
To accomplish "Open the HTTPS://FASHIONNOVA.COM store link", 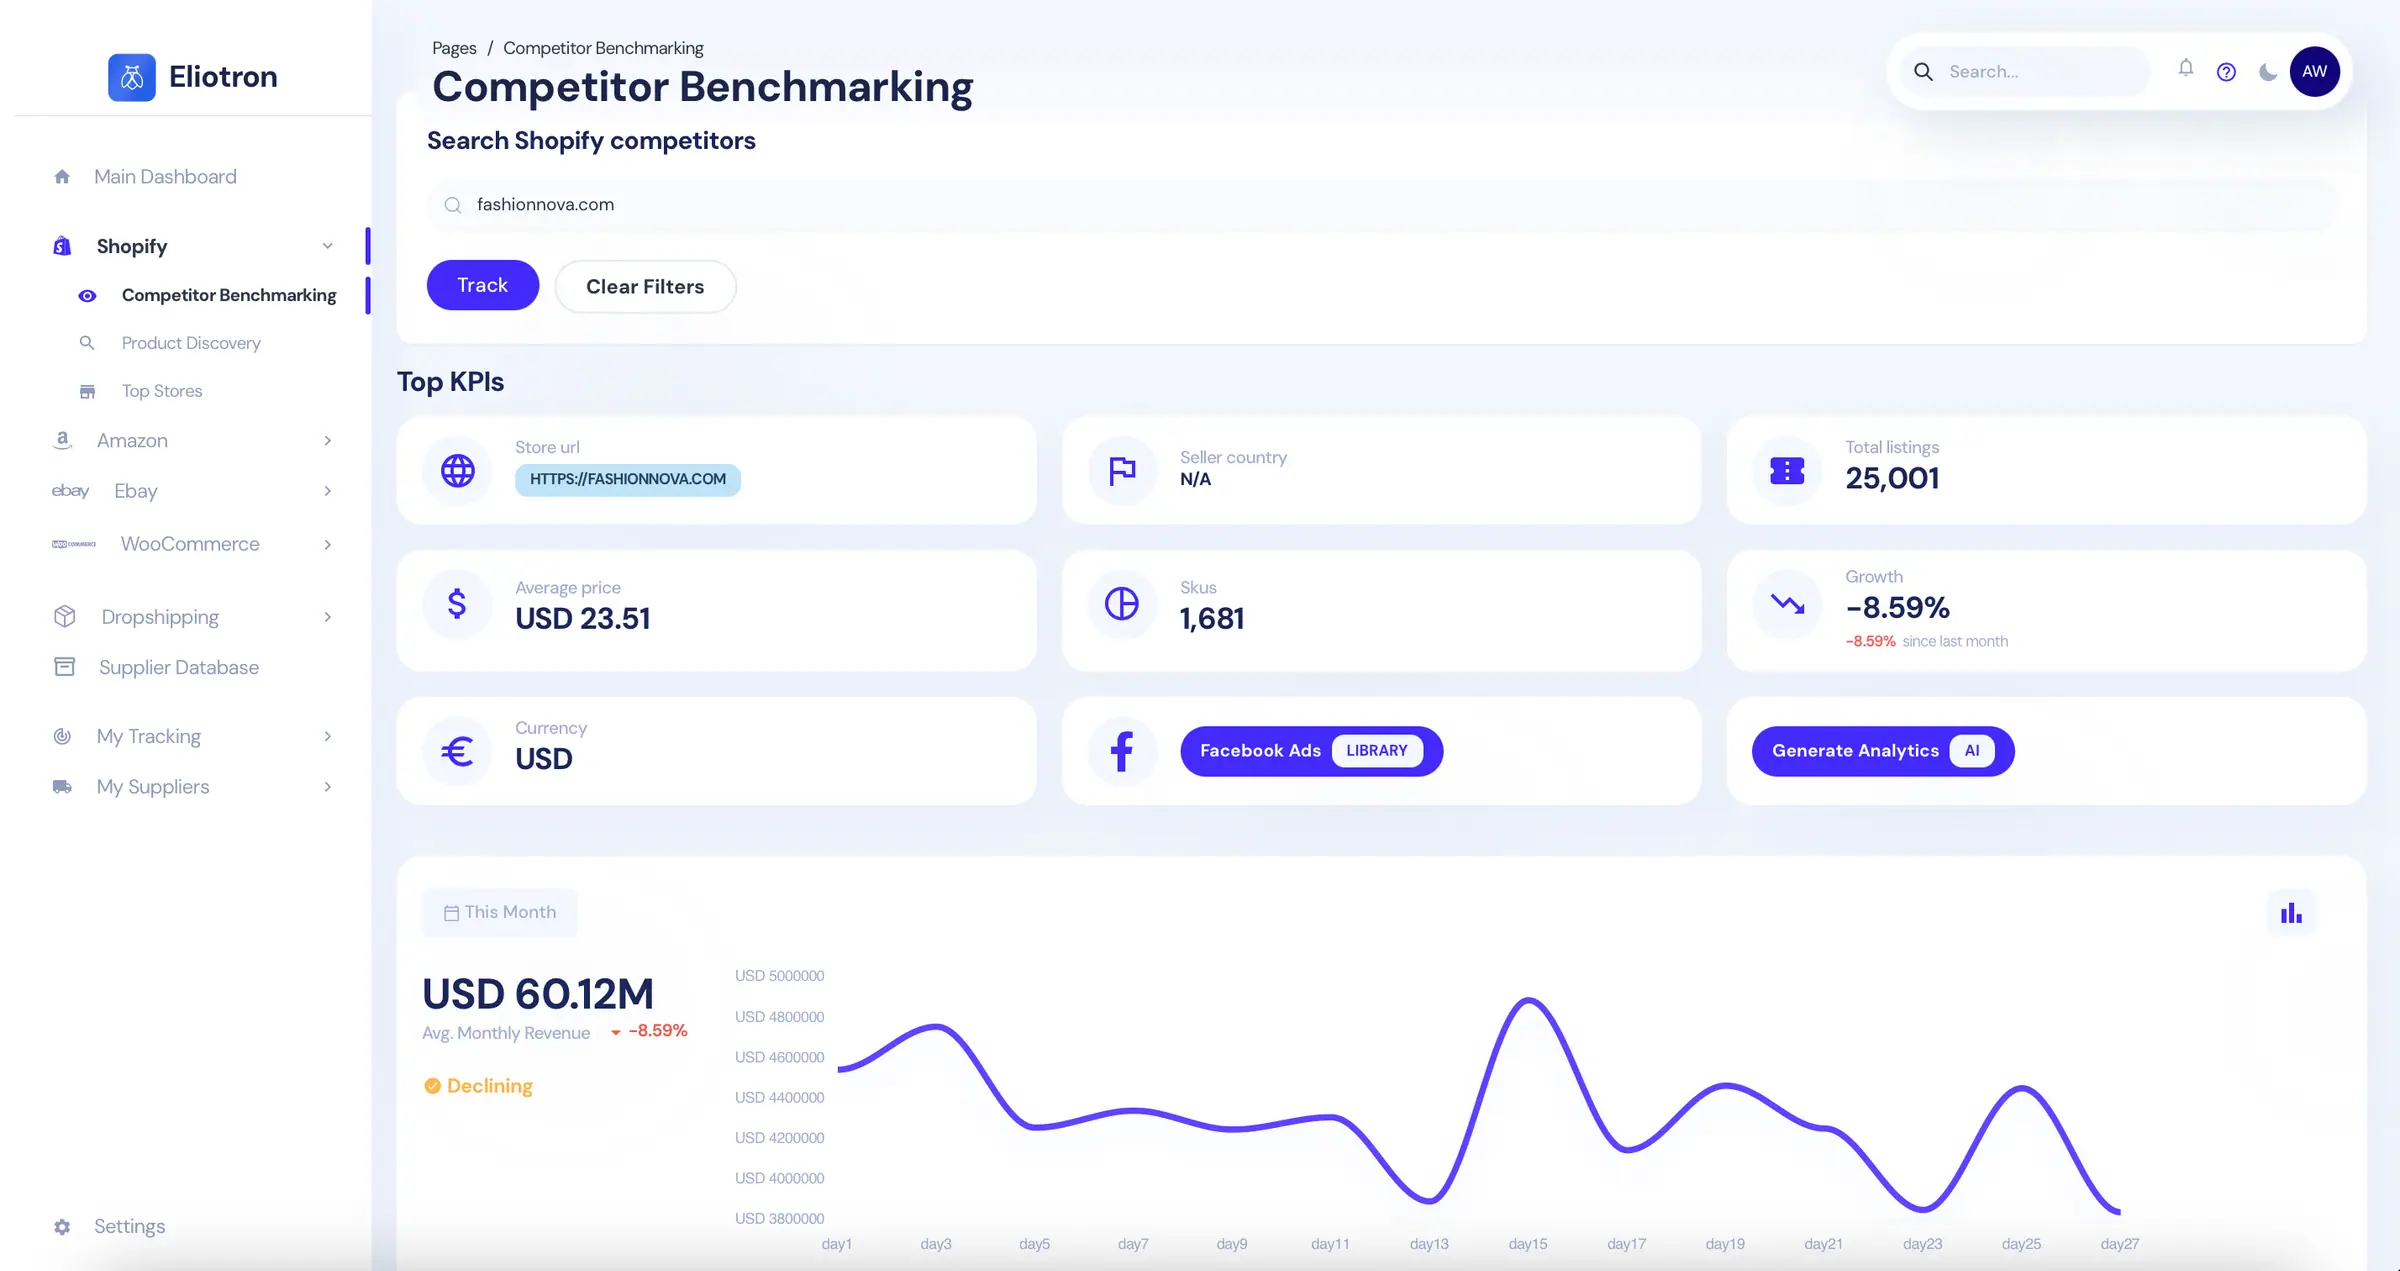I will pos(628,479).
